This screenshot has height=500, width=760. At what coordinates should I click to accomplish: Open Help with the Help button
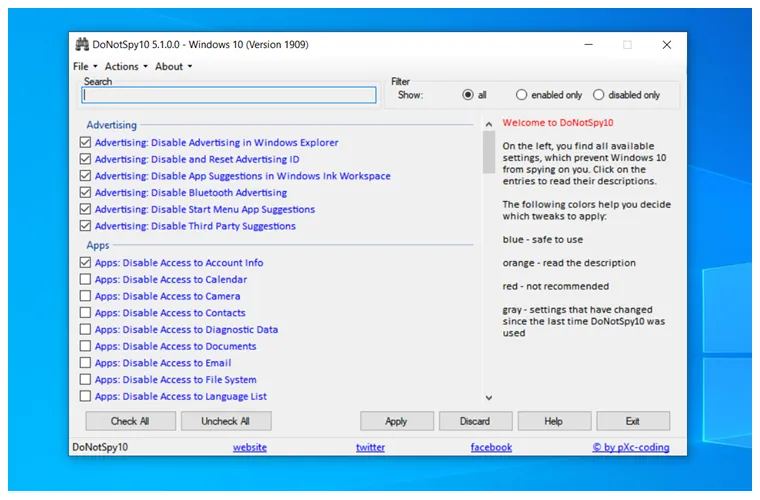pos(554,421)
